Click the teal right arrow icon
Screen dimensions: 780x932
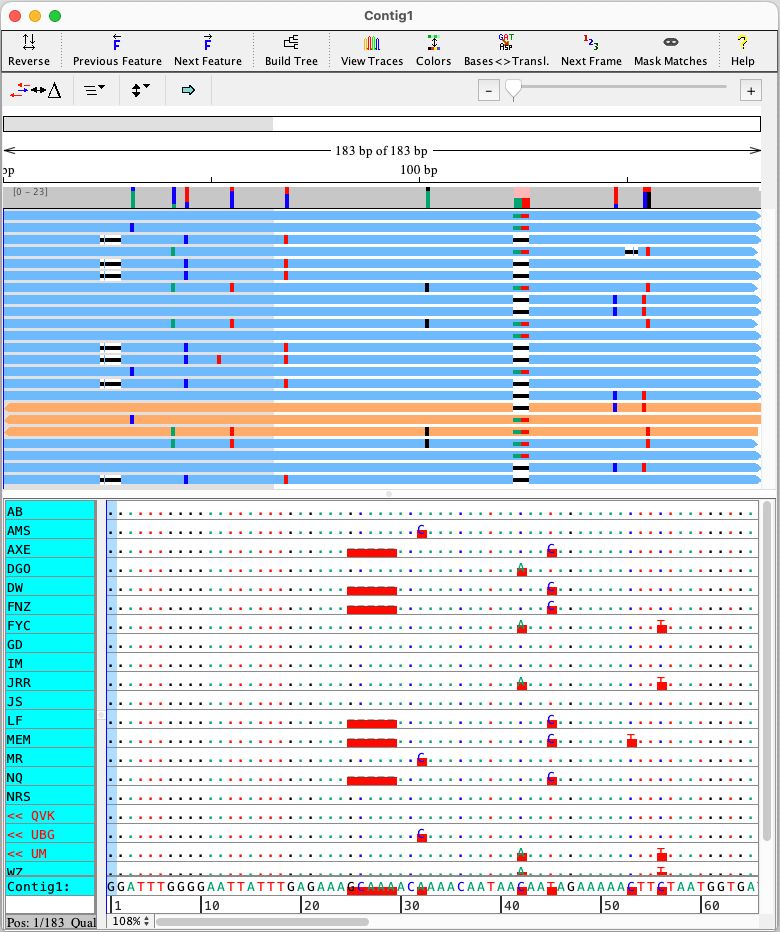point(188,90)
